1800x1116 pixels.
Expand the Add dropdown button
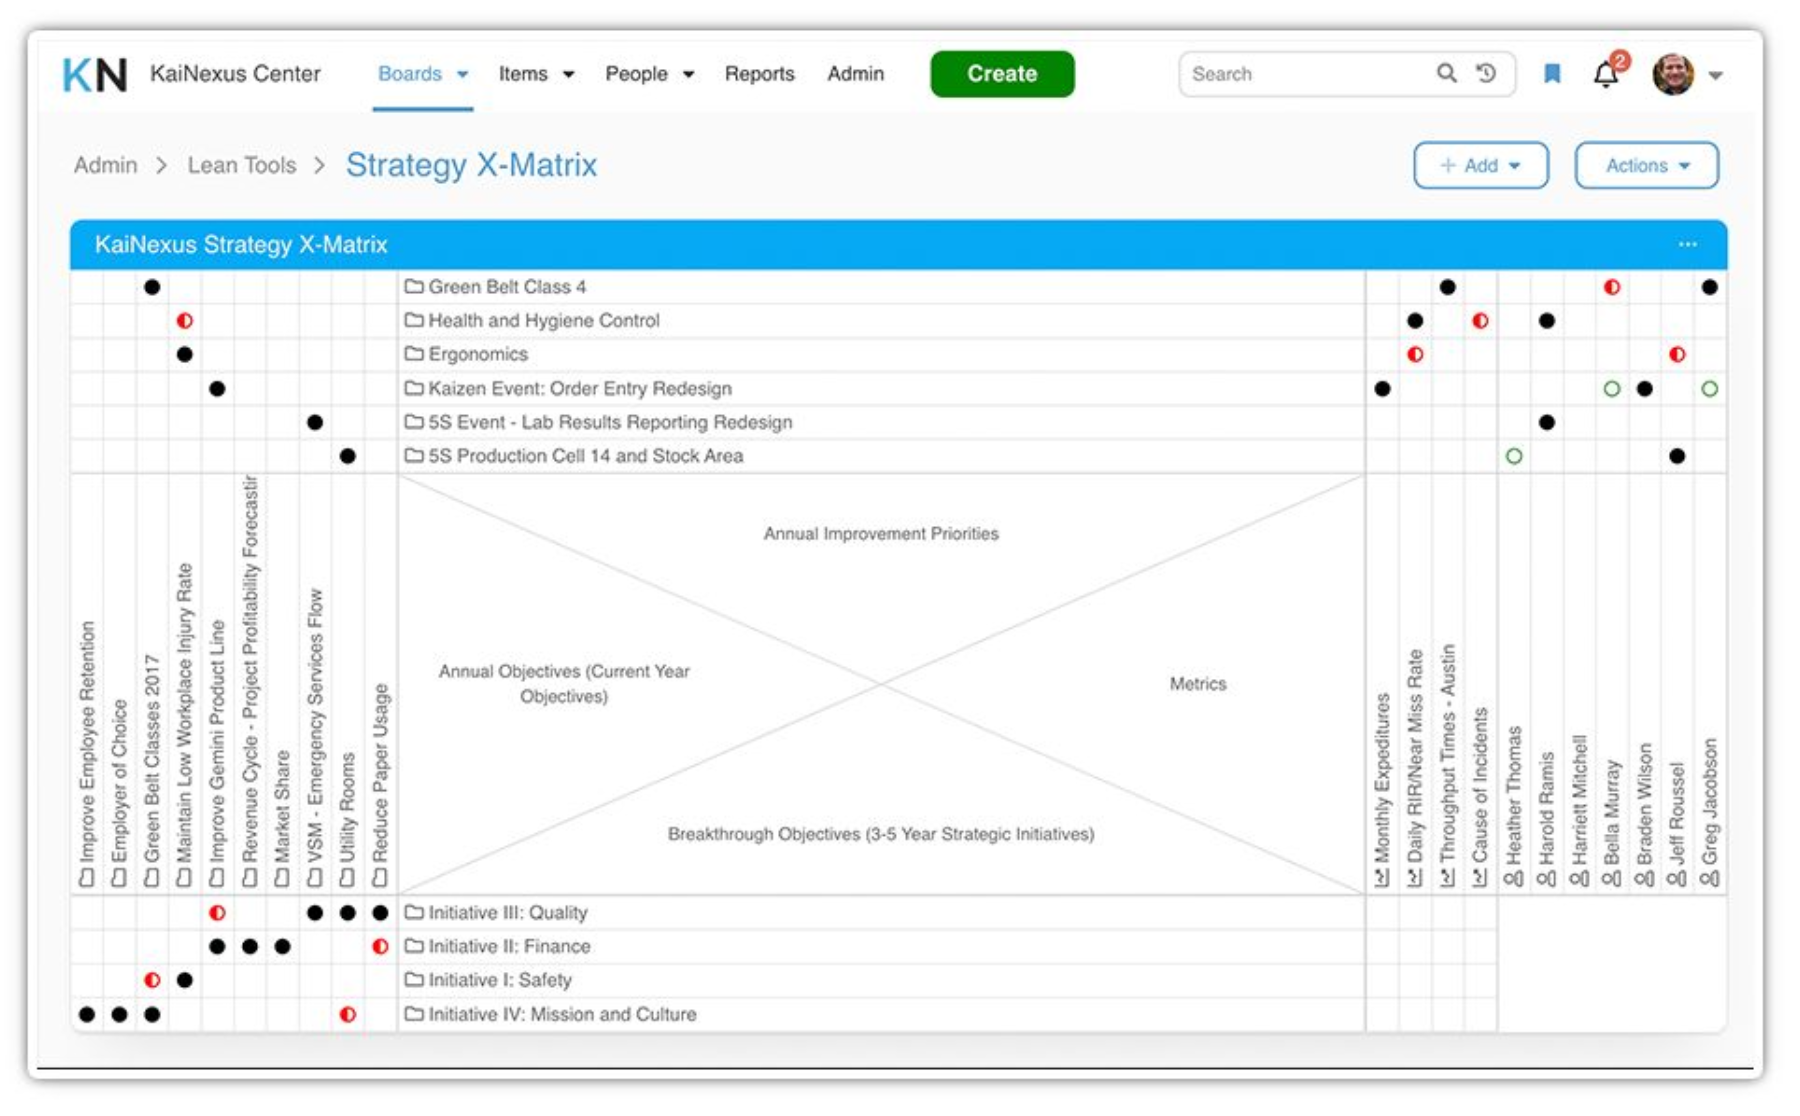pyautogui.click(x=1480, y=165)
